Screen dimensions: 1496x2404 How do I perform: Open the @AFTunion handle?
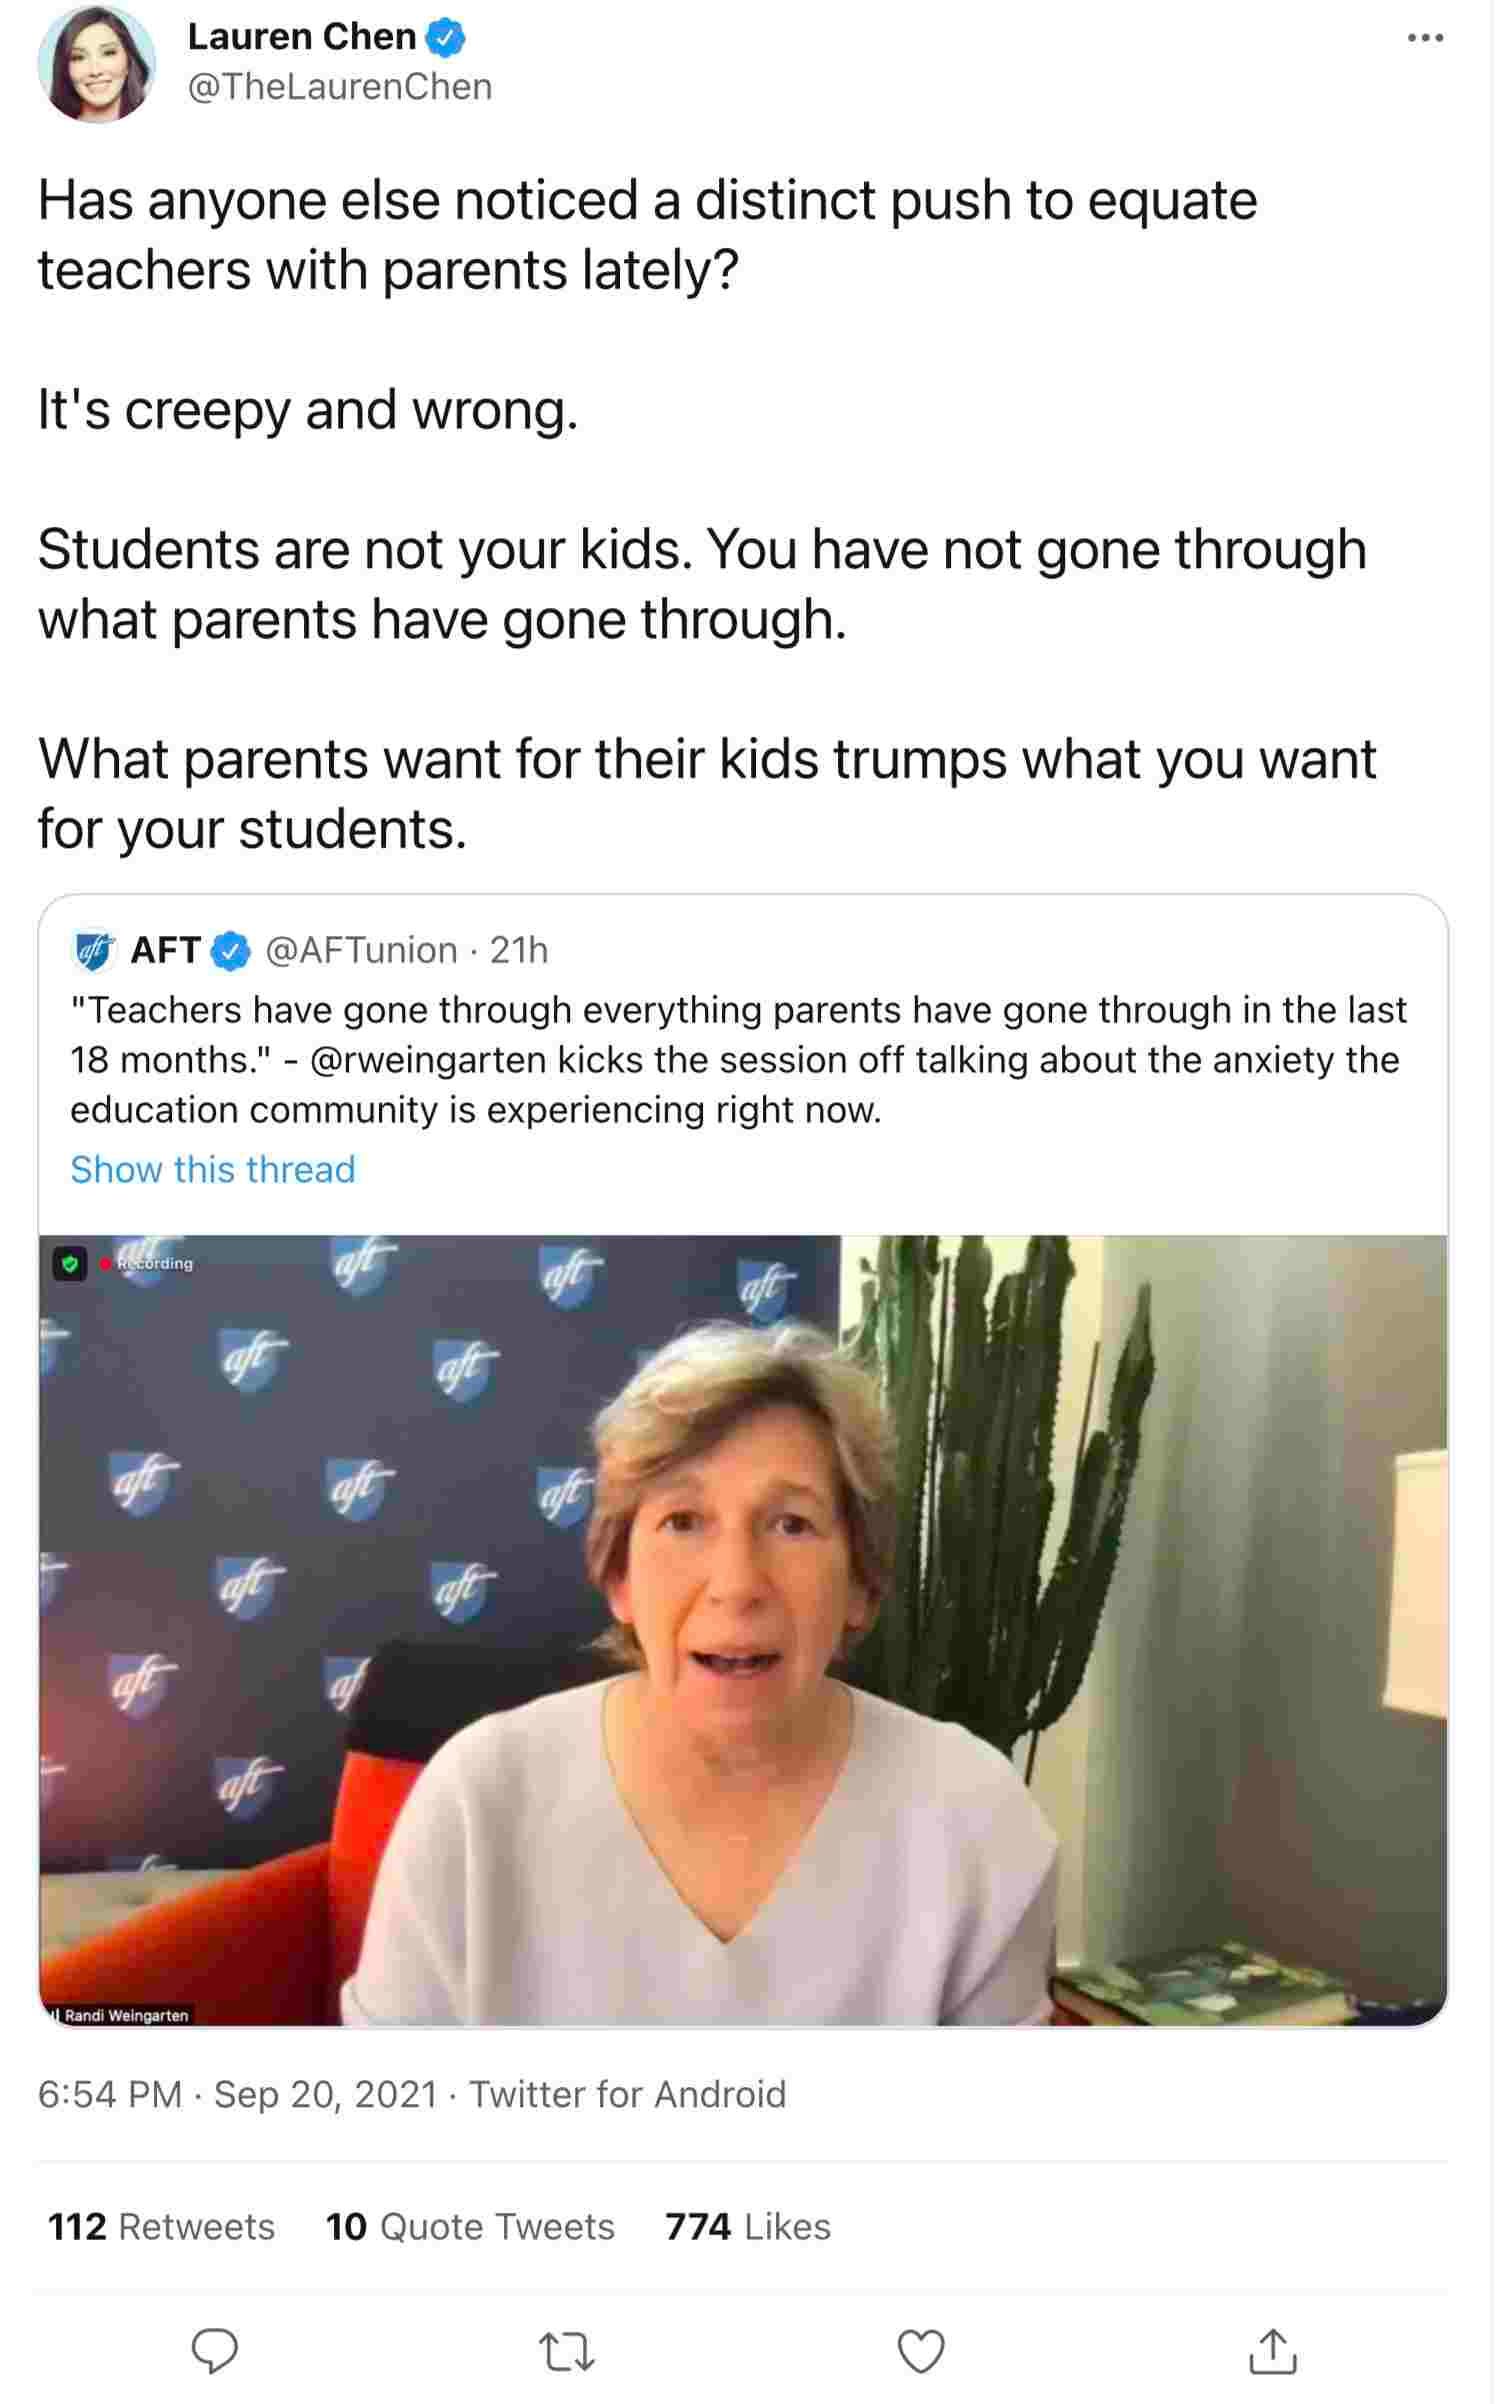click(361, 950)
